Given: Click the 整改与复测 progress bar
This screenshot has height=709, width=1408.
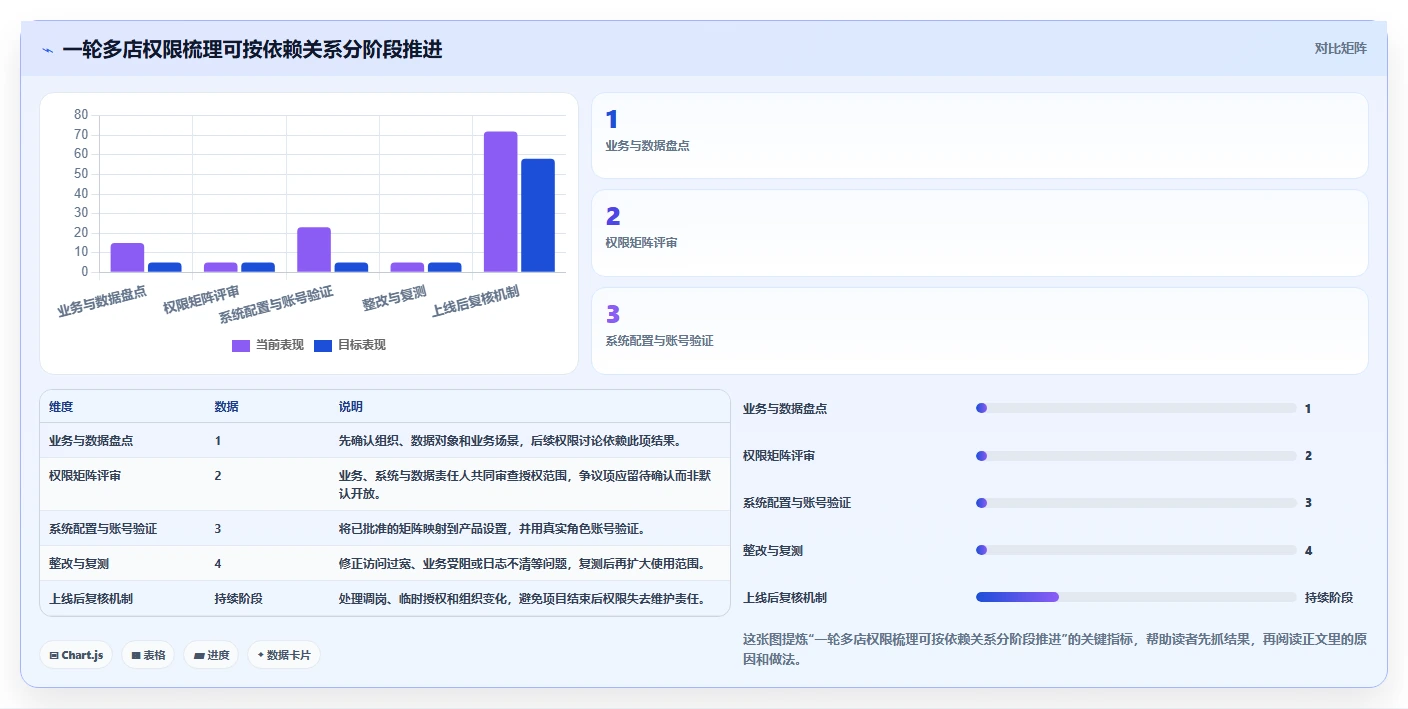Looking at the screenshot, I should click(x=1136, y=550).
